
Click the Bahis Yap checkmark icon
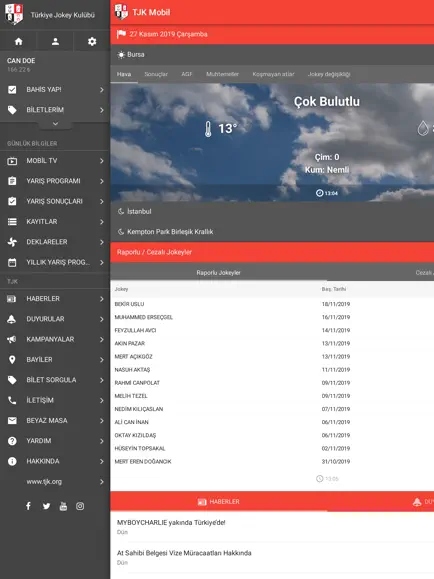click(12, 90)
